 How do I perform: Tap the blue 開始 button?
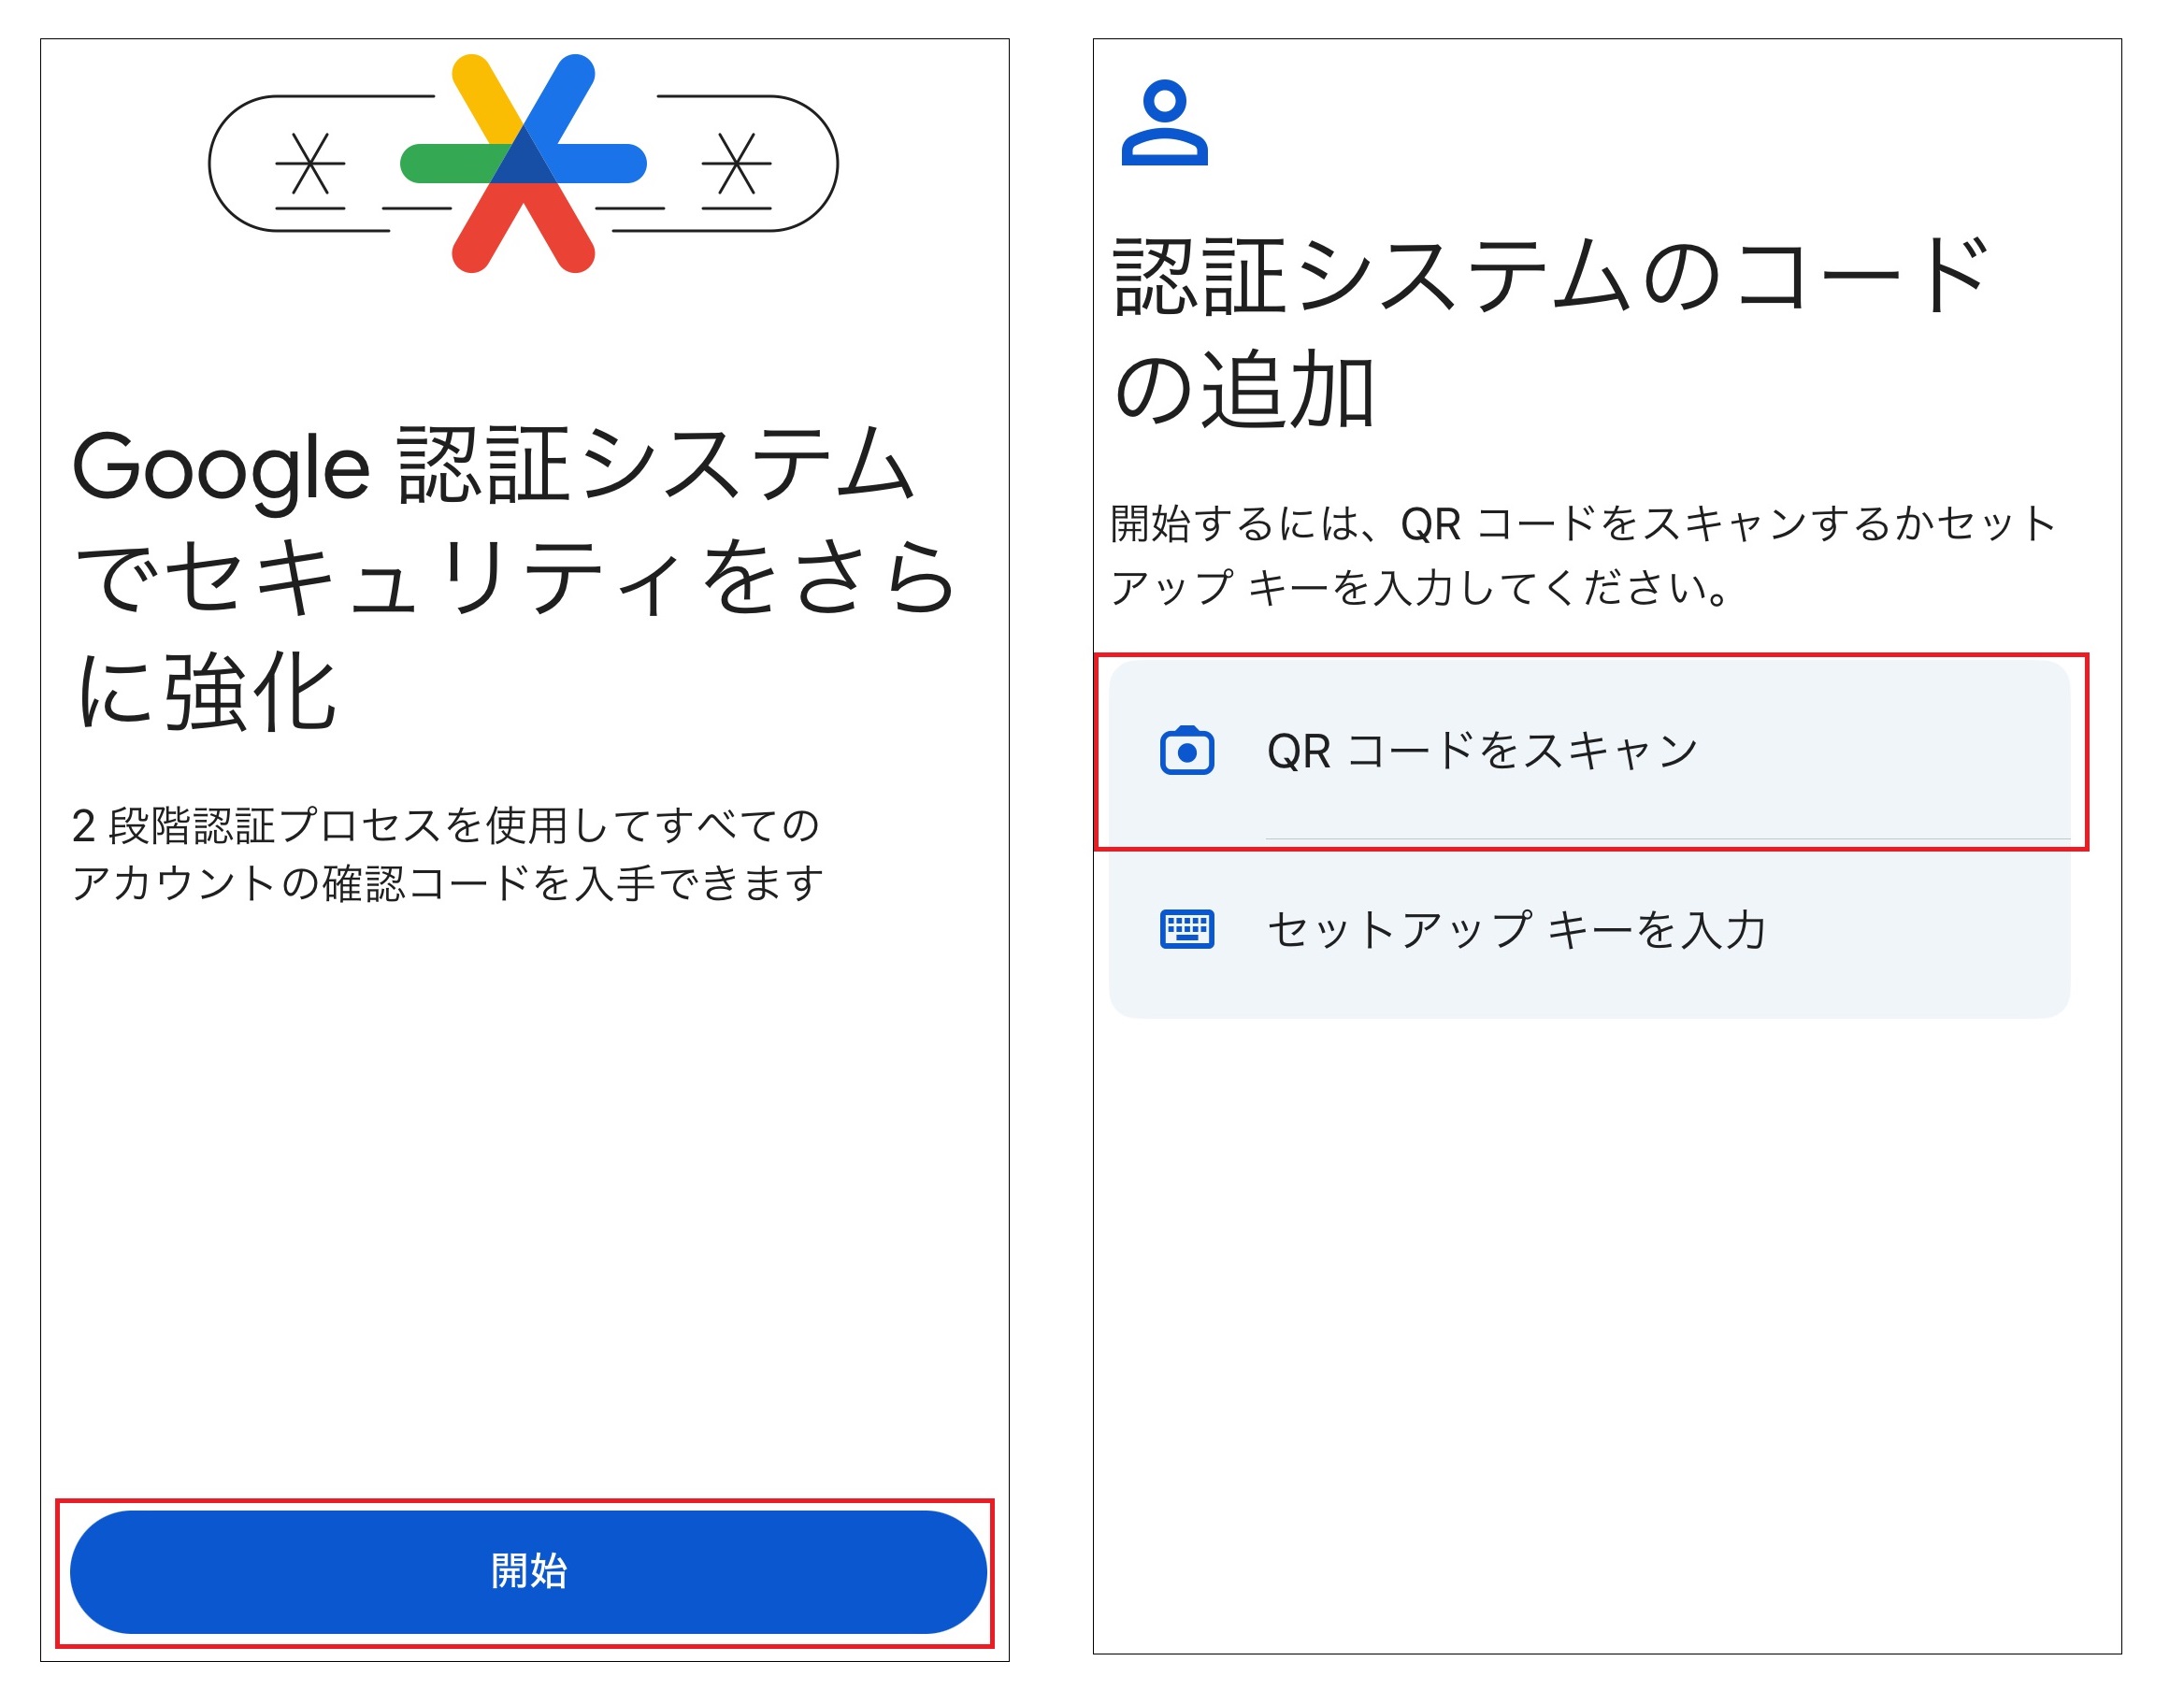coord(527,1571)
